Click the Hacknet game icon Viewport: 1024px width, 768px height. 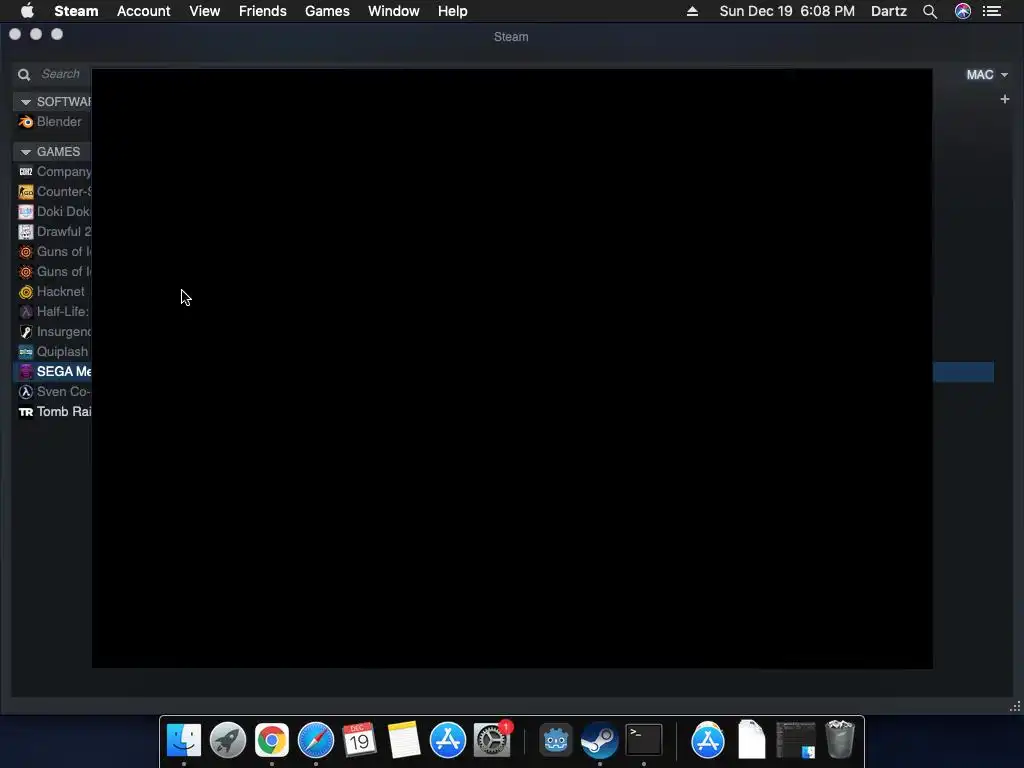click(25, 292)
